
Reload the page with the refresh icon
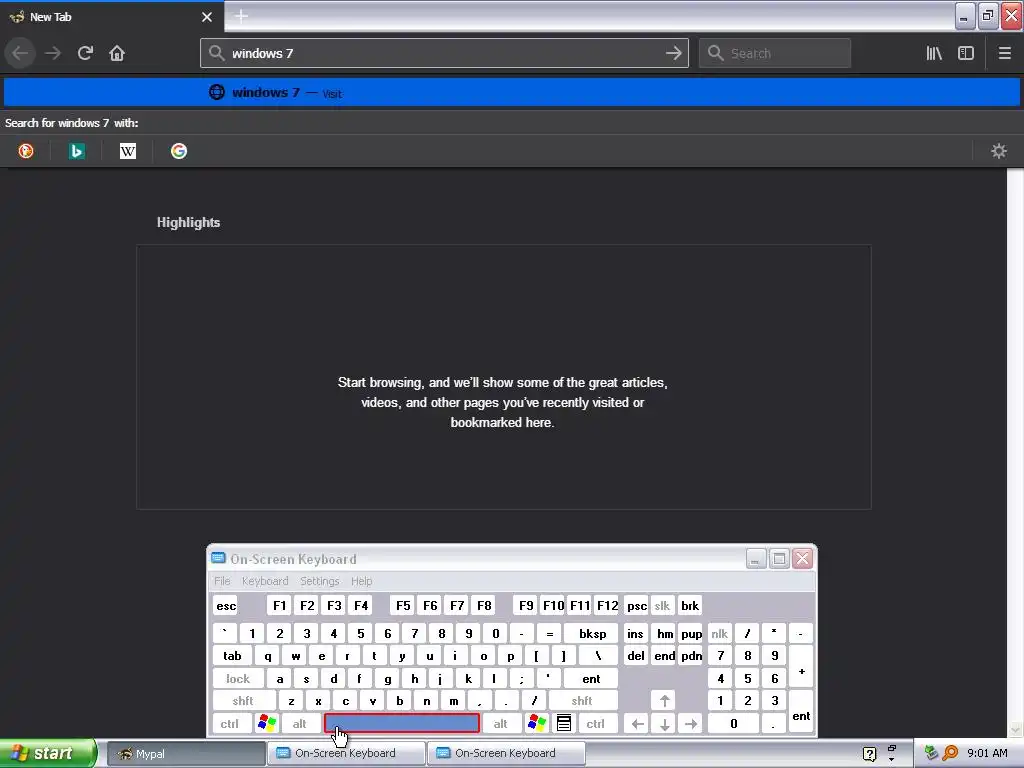pos(85,53)
